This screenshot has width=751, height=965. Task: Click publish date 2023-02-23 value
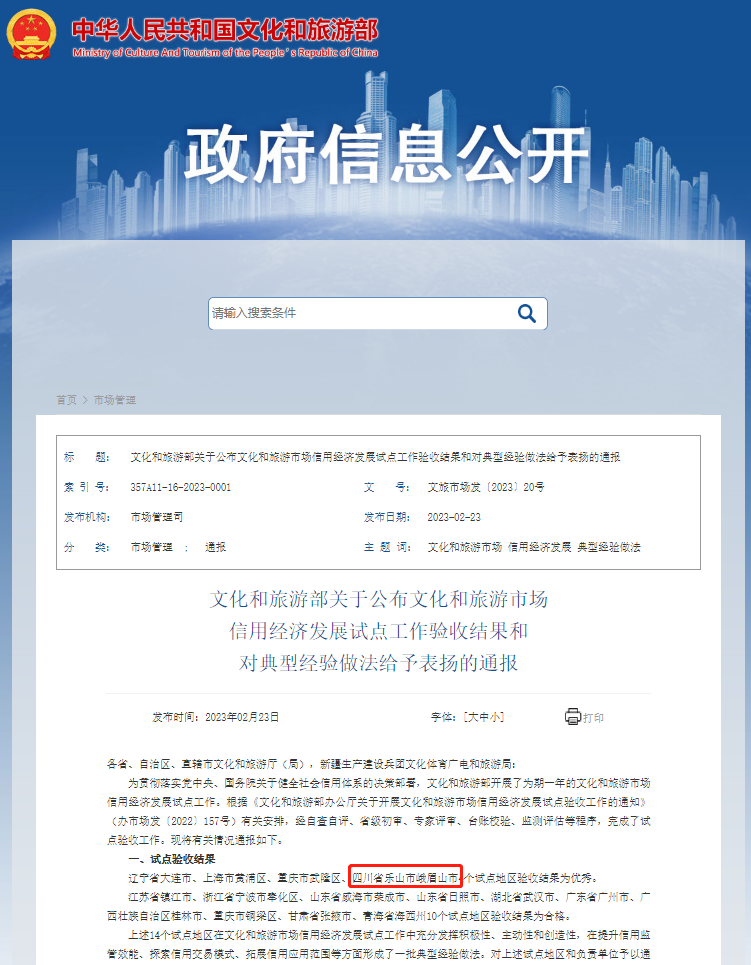(454, 518)
